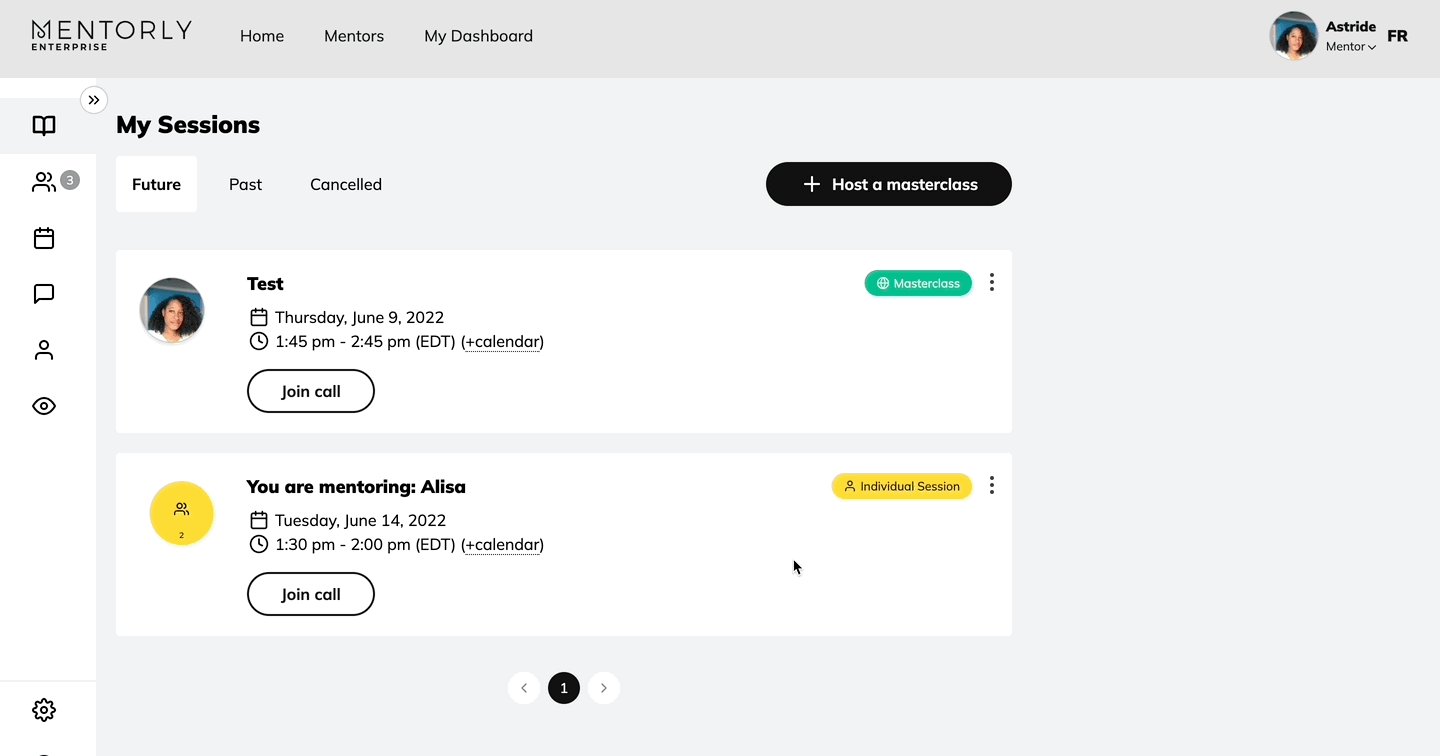
Task: Open the sessions book icon in sidebar
Action: (44, 126)
